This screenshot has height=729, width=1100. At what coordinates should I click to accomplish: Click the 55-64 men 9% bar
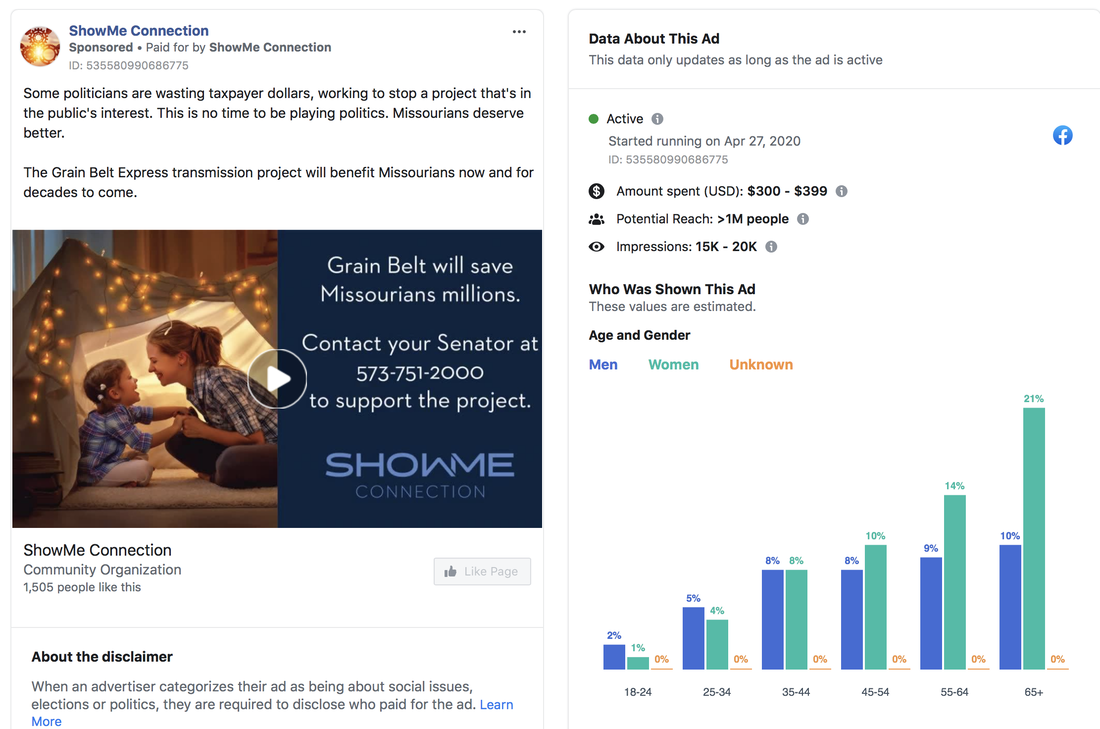coord(931,613)
